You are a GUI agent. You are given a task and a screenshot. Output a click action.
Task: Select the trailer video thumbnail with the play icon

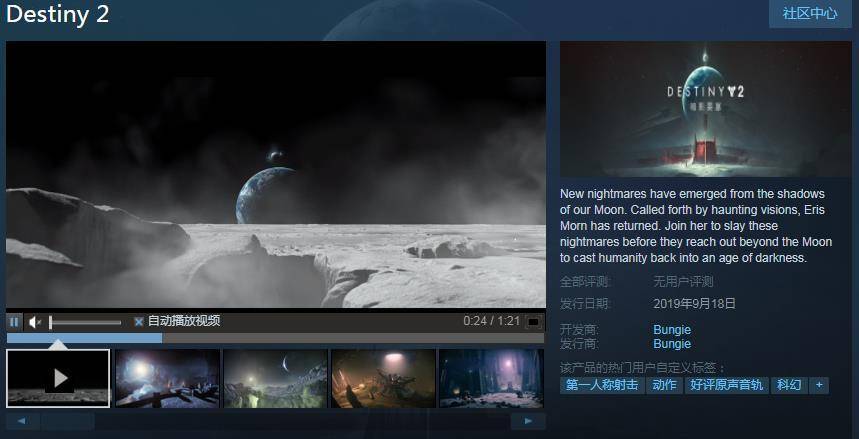click(x=58, y=379)
